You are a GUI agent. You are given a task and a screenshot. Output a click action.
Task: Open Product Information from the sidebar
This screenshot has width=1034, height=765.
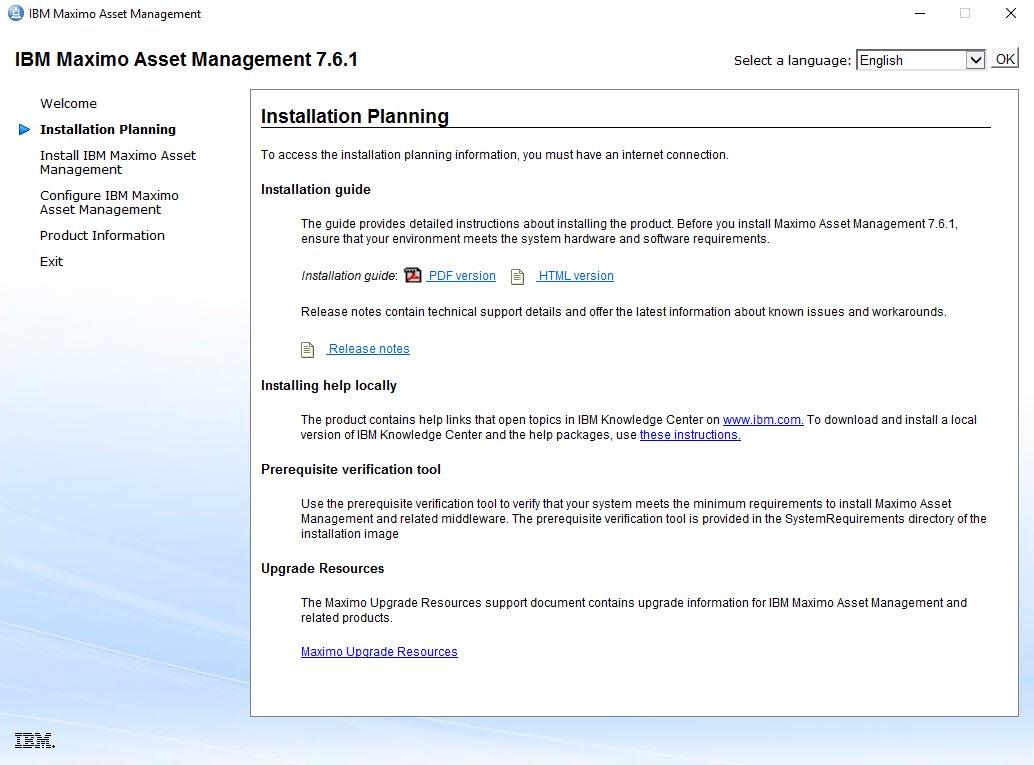point(102,235)
